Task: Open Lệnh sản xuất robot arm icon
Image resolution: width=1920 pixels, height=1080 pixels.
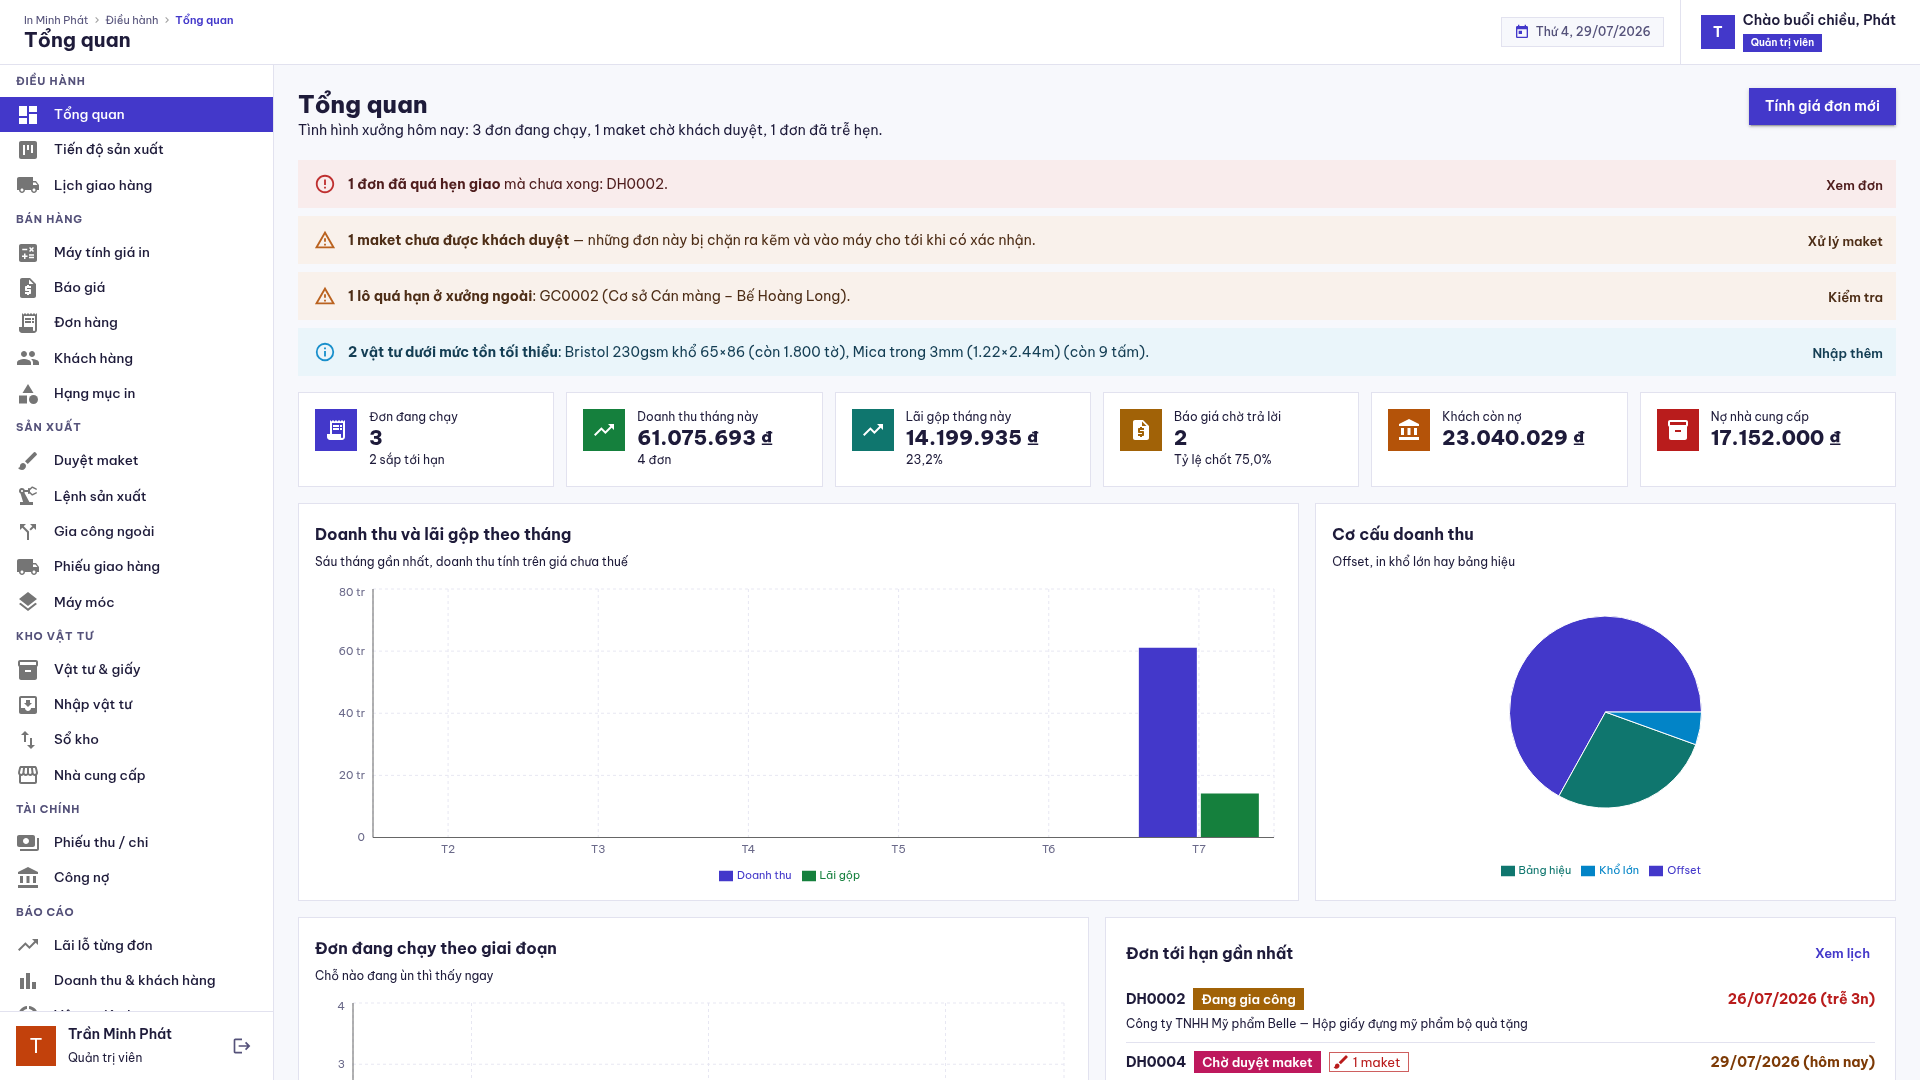Action: 28,496
